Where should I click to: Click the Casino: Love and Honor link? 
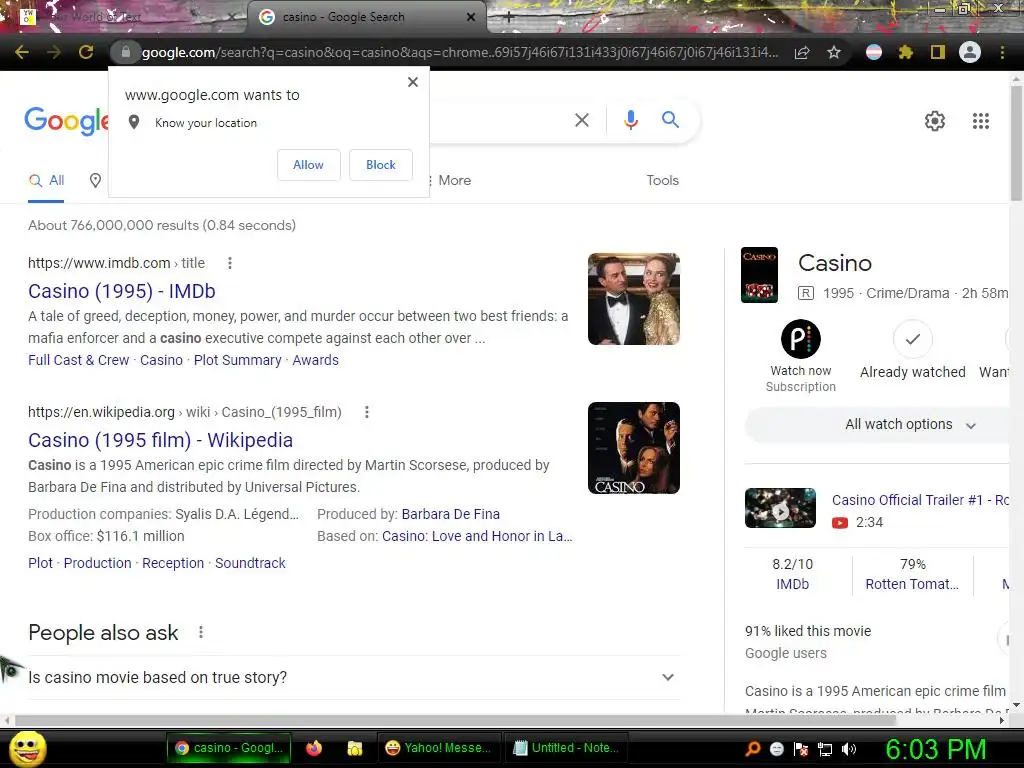477,536
